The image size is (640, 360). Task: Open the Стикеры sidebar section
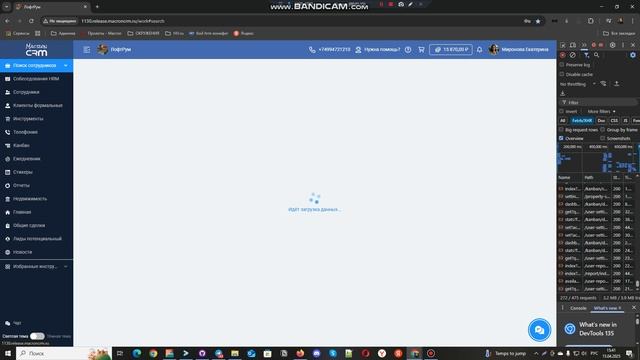click(36, 172)
